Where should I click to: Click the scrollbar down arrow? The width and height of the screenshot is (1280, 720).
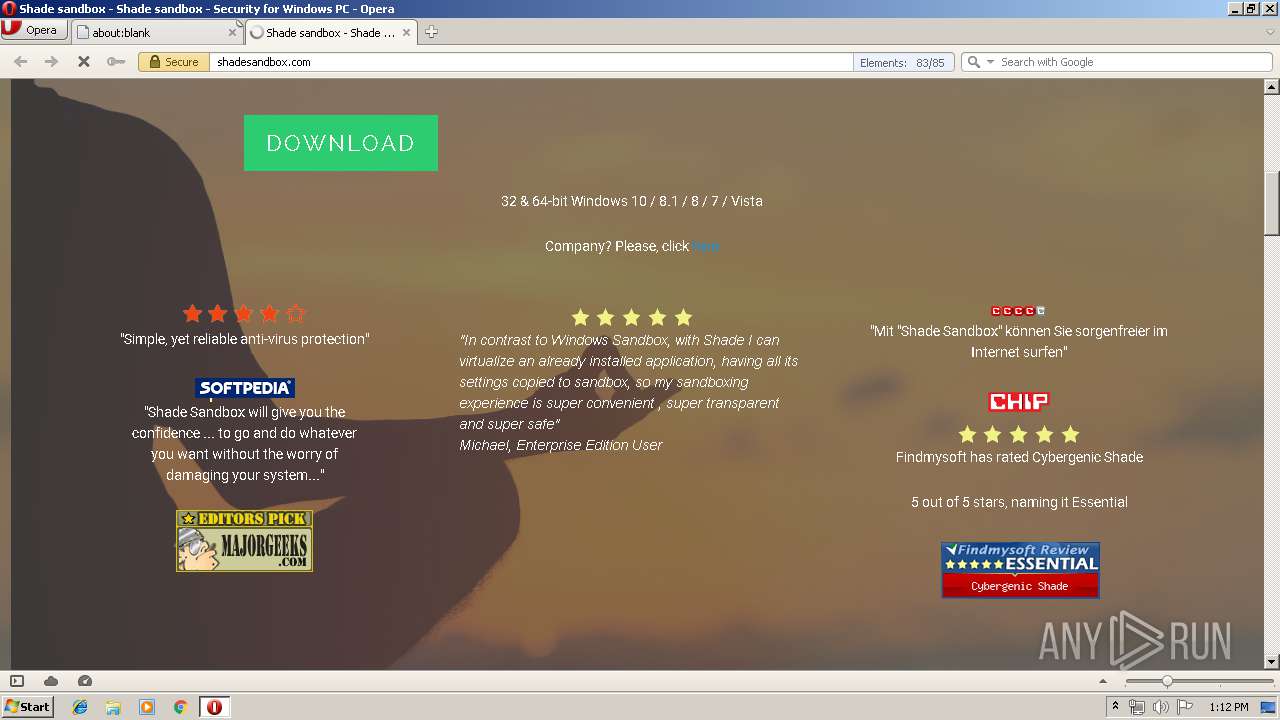[1272, 661]
